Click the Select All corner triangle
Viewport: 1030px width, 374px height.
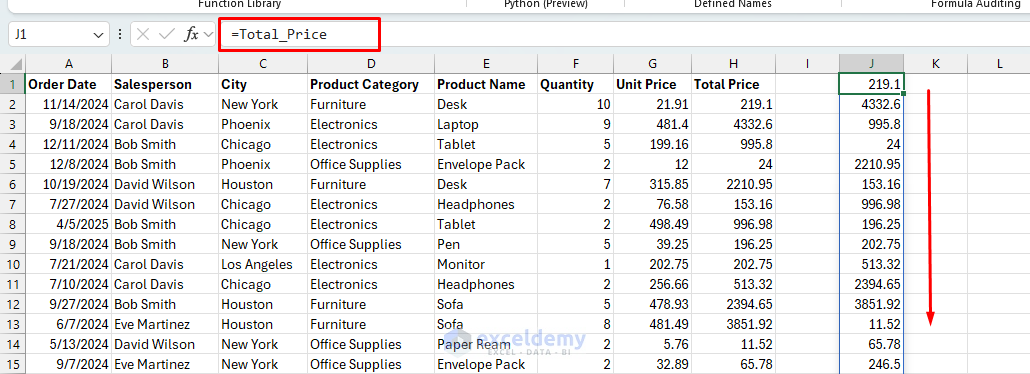[x=12, y=64]
